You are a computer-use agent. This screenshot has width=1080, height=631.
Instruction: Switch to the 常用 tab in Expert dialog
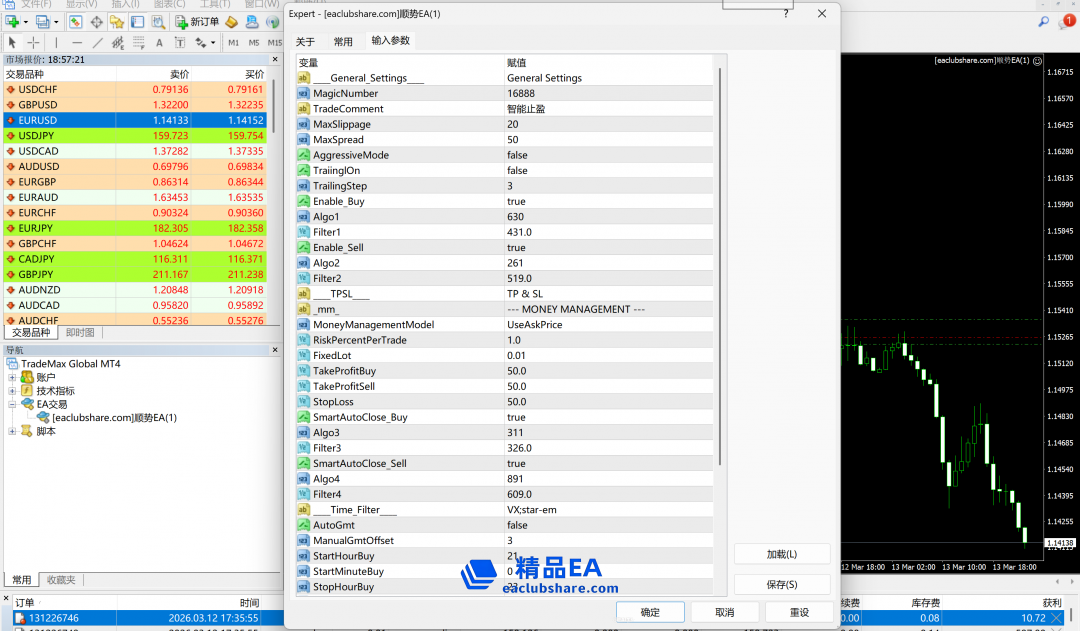point(343,42)
